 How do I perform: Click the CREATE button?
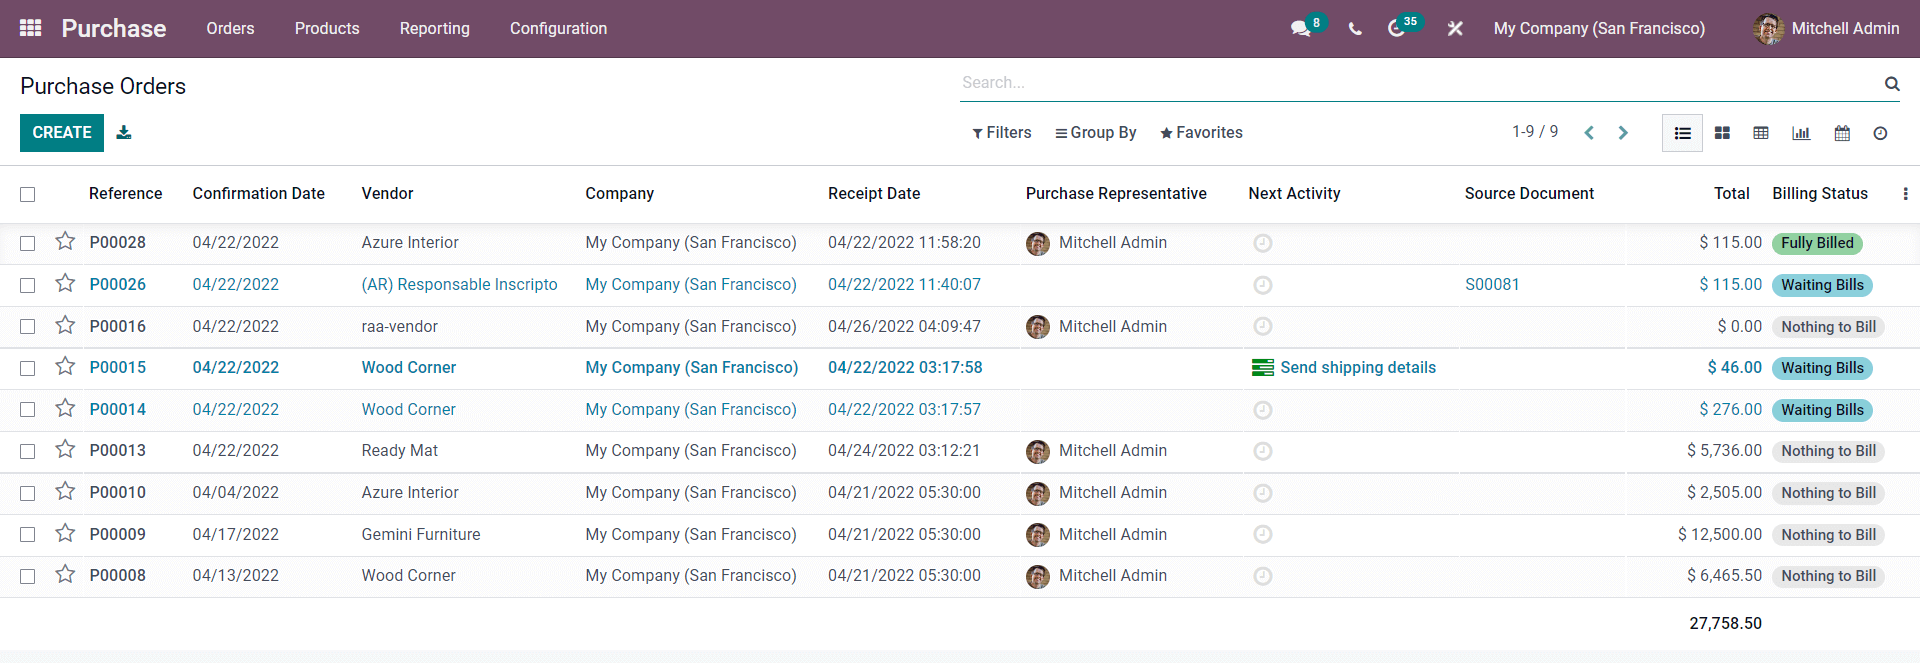tap(62, 133)
